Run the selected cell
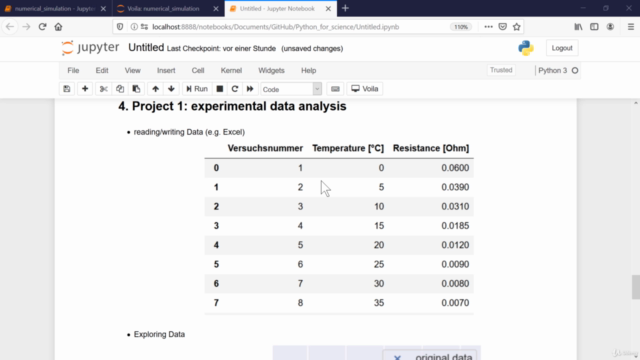The image size is (640, 360). [197, 89]
